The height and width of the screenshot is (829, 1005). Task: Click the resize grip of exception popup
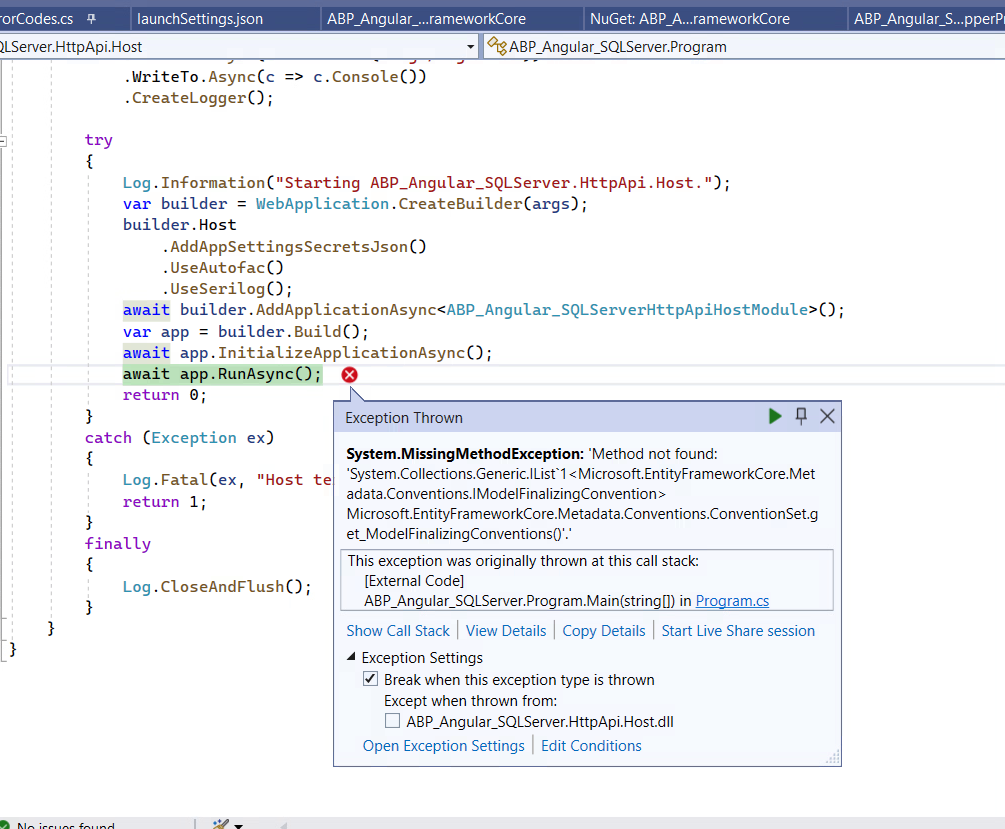[832, 758]
